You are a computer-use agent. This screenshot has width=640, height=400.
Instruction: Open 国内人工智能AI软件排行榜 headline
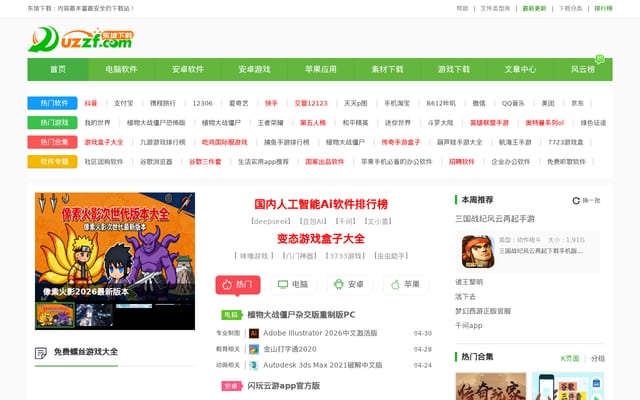(x=321, y=204)
